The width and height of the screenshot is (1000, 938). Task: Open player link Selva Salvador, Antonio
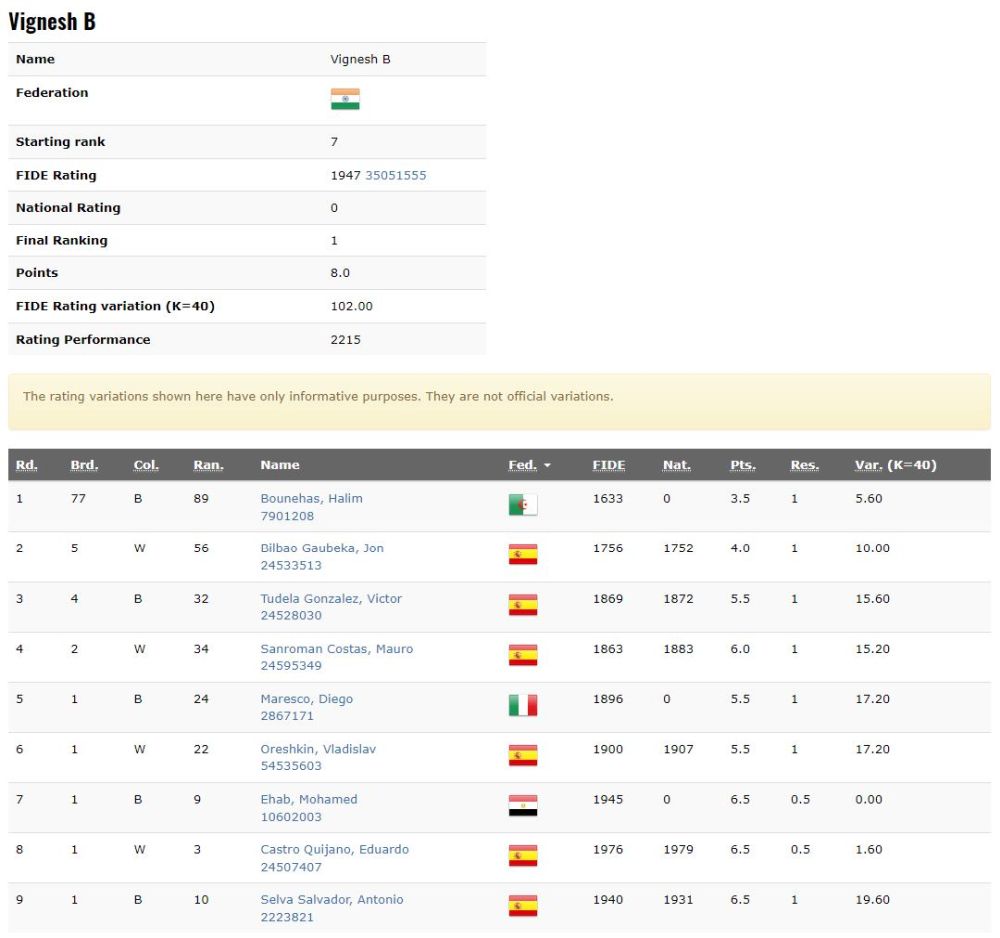tap(332, 900)
